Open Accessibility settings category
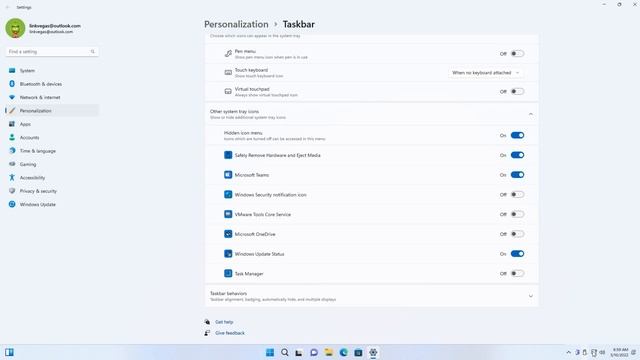The height and width of the screenshot is (360, 640). (x=52, y=178)
